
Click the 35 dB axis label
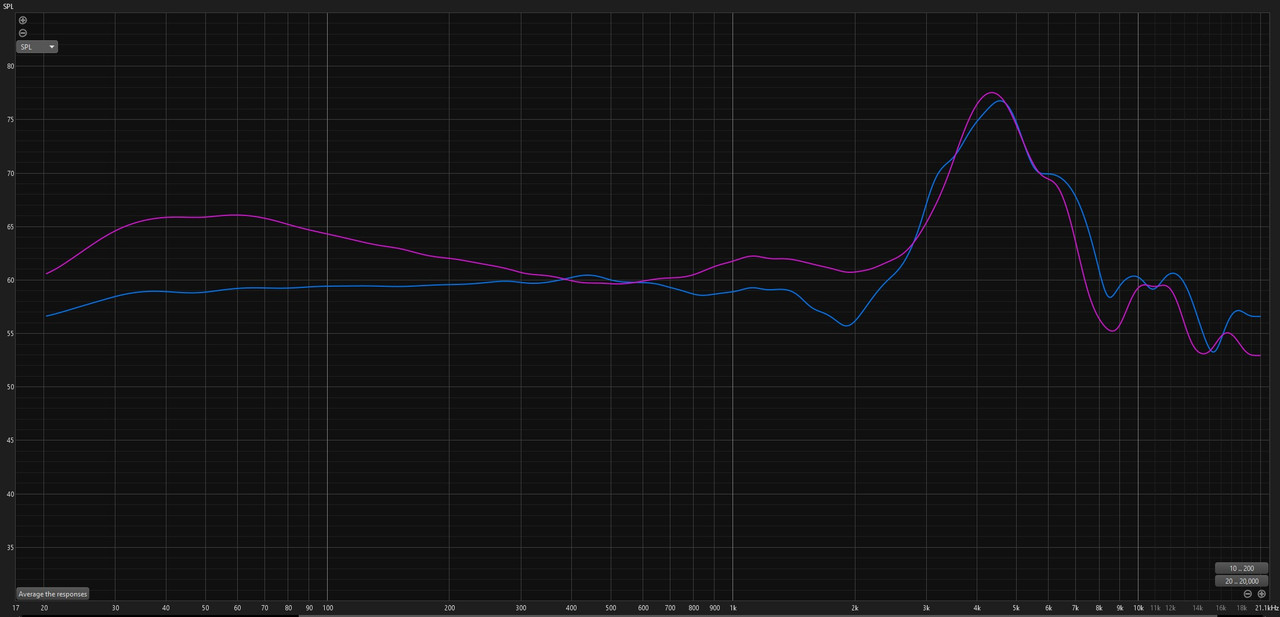[x=11, y=548]
